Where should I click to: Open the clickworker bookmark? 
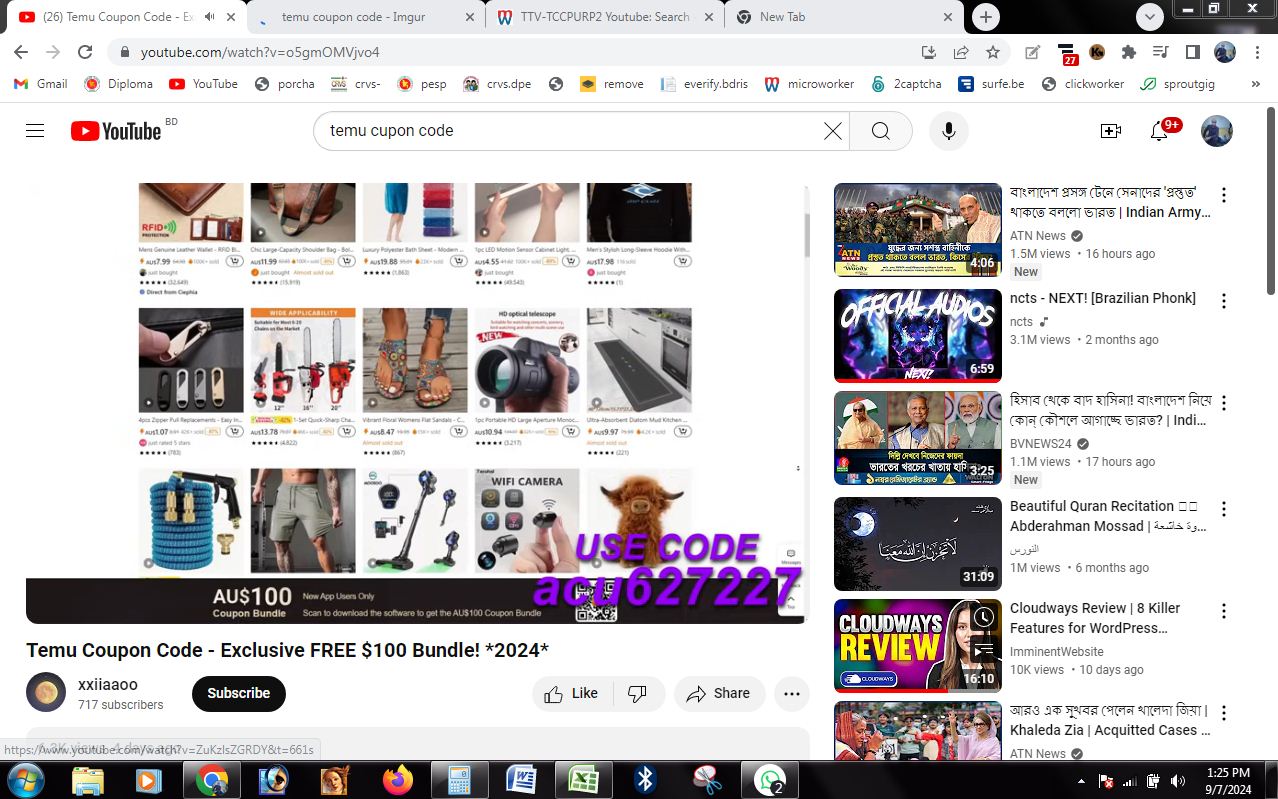click(1082, 84)
